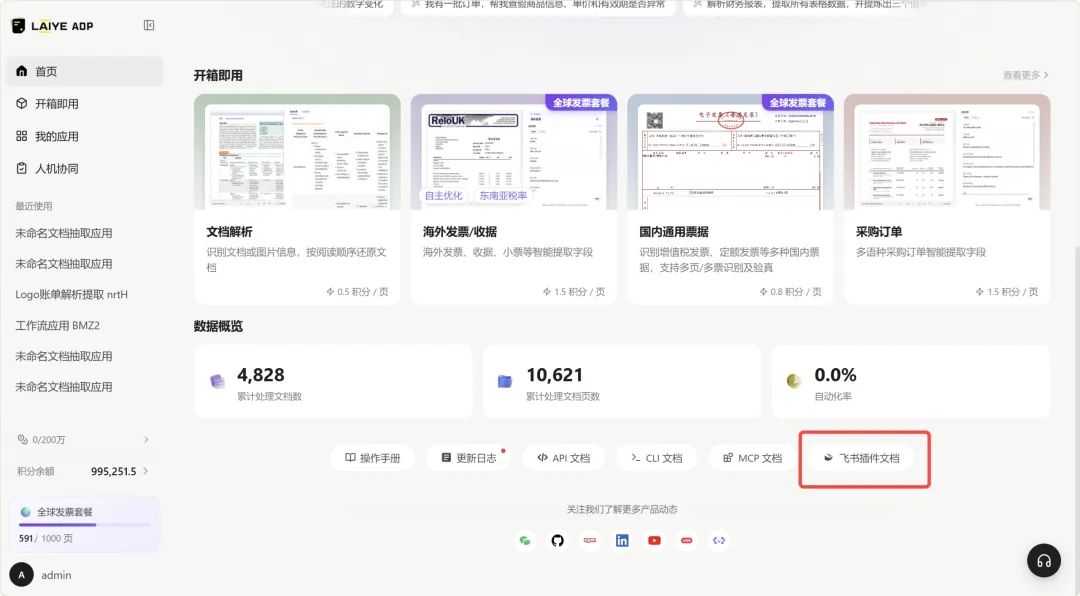This screenshot has width=1080, height=596.
Task: Click the 0.0% 自动化率 value
Action: (835, 375)
